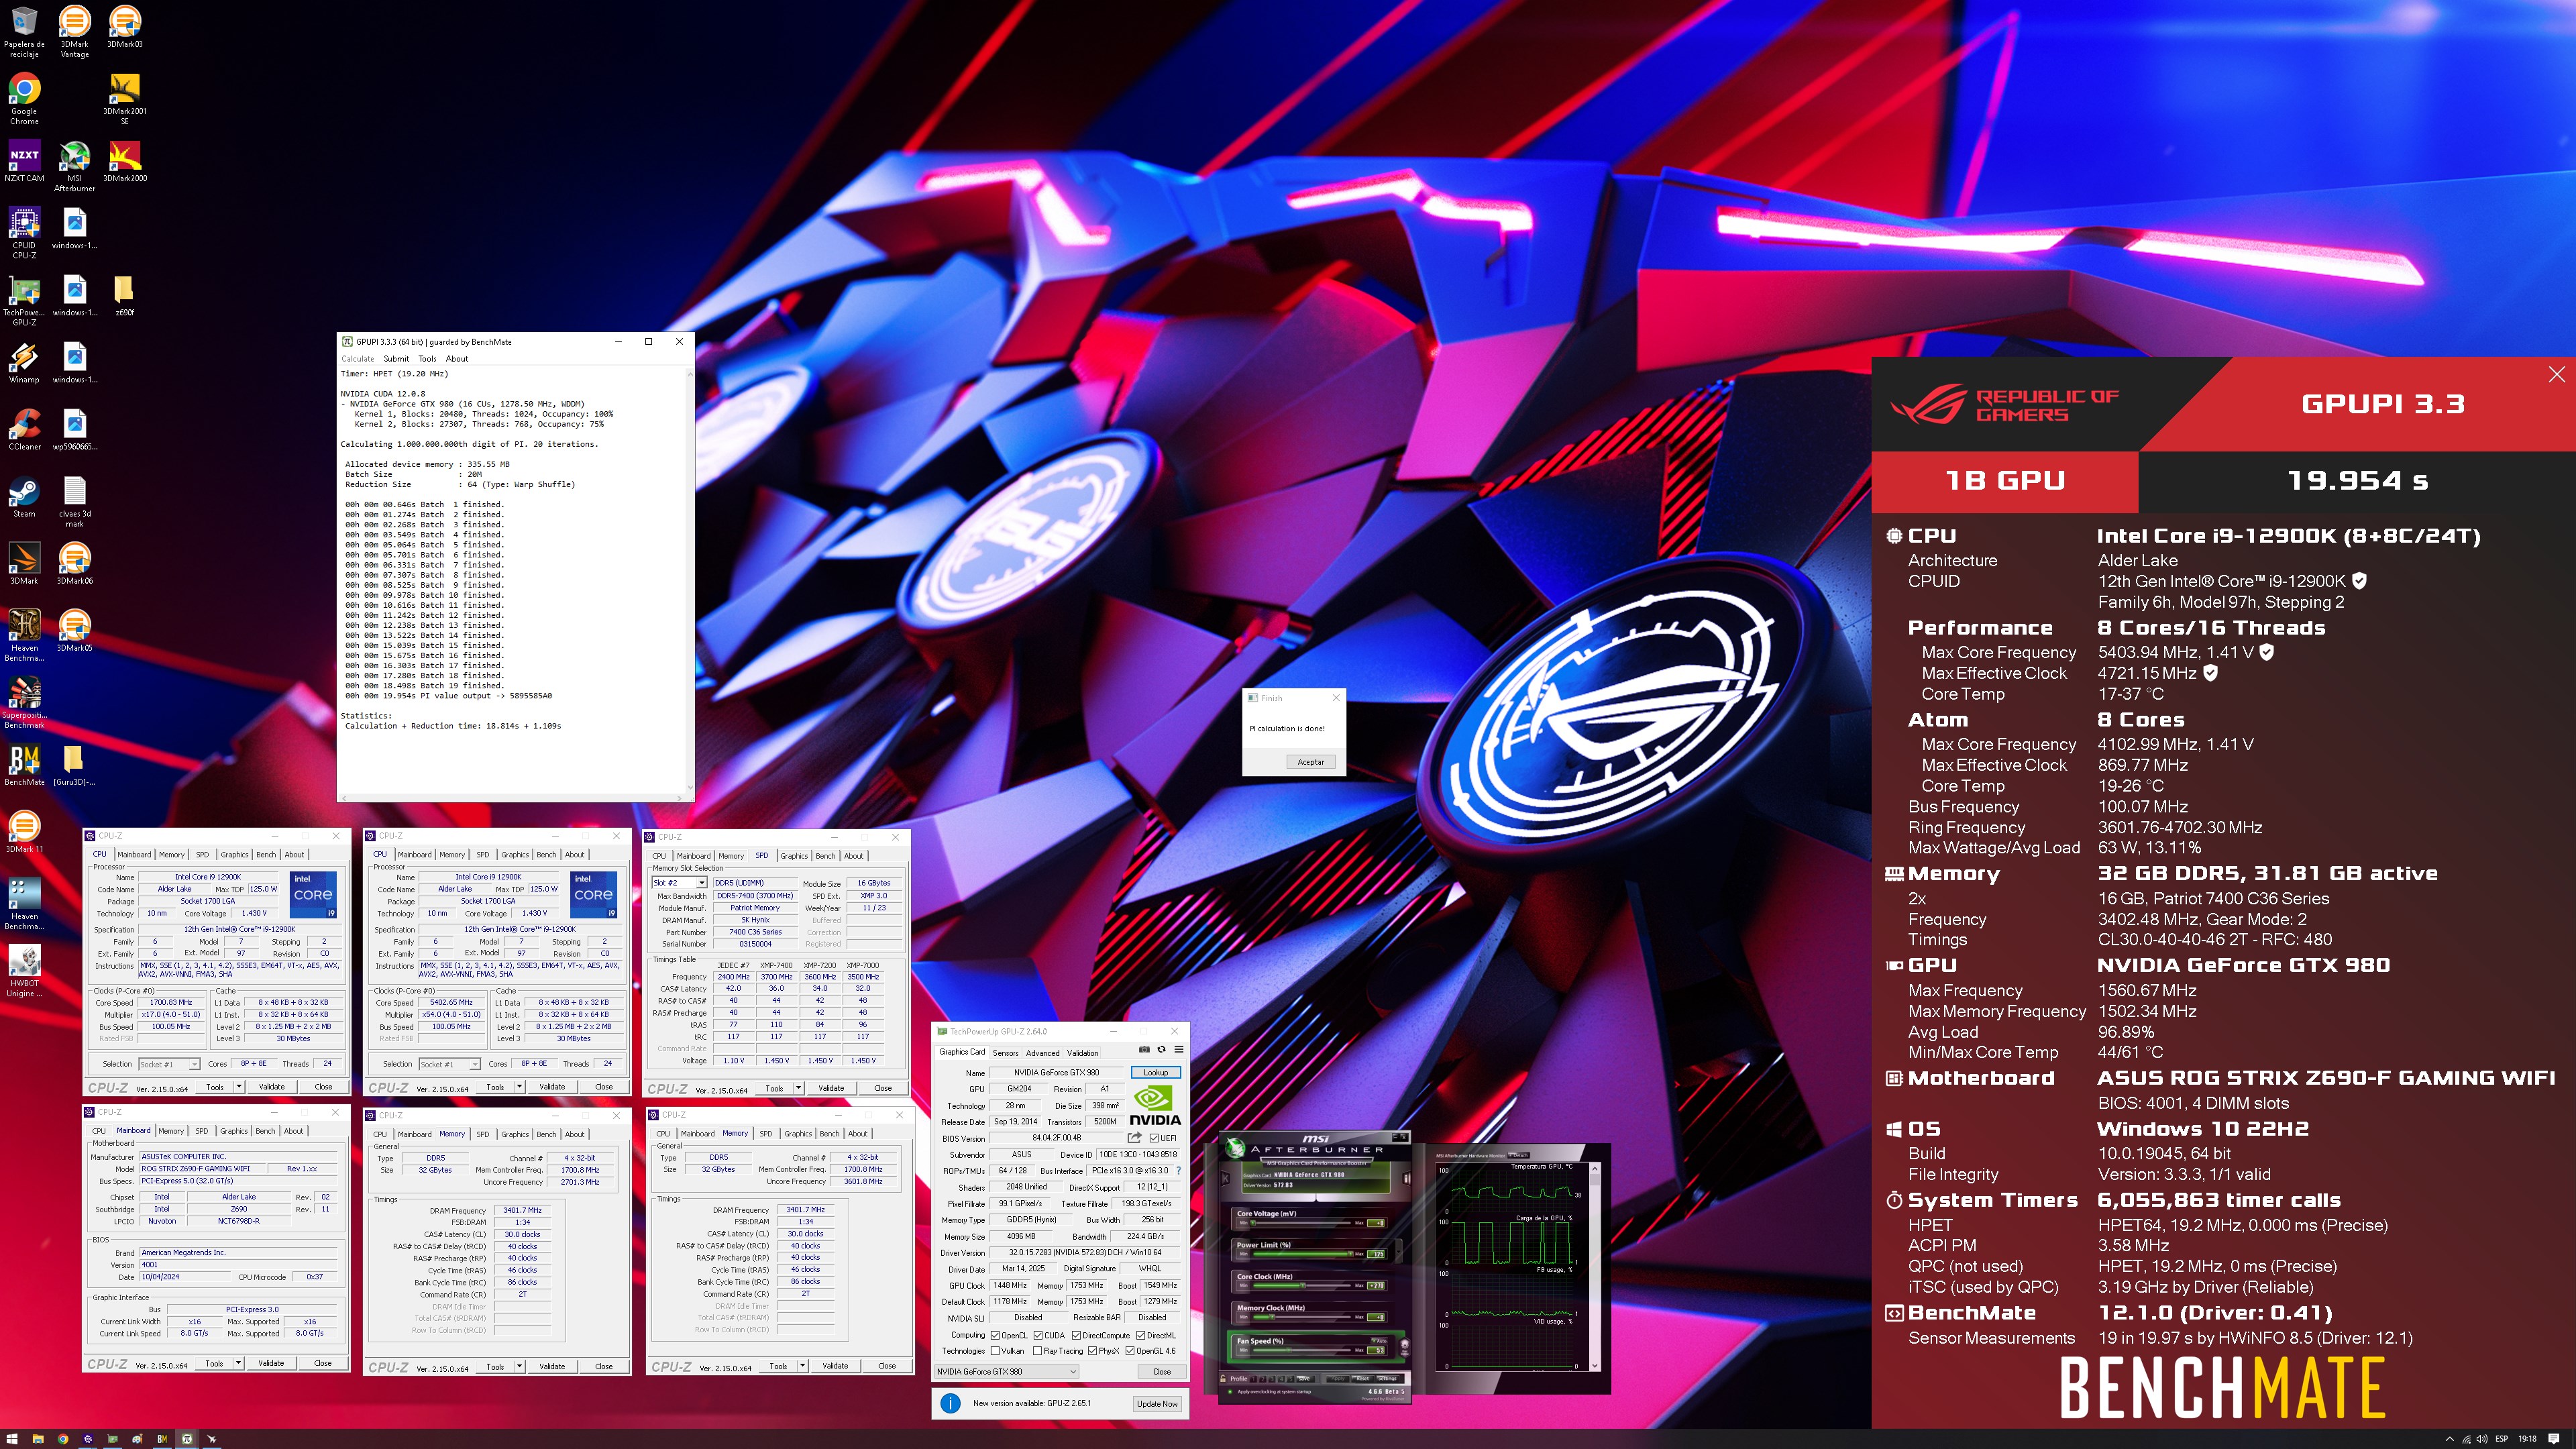The height and width of the screenshot is (1449, 2576).
Task: Toggle the UEFI checkbox in GPU-Z
Action: [x=1154, y=1138]
